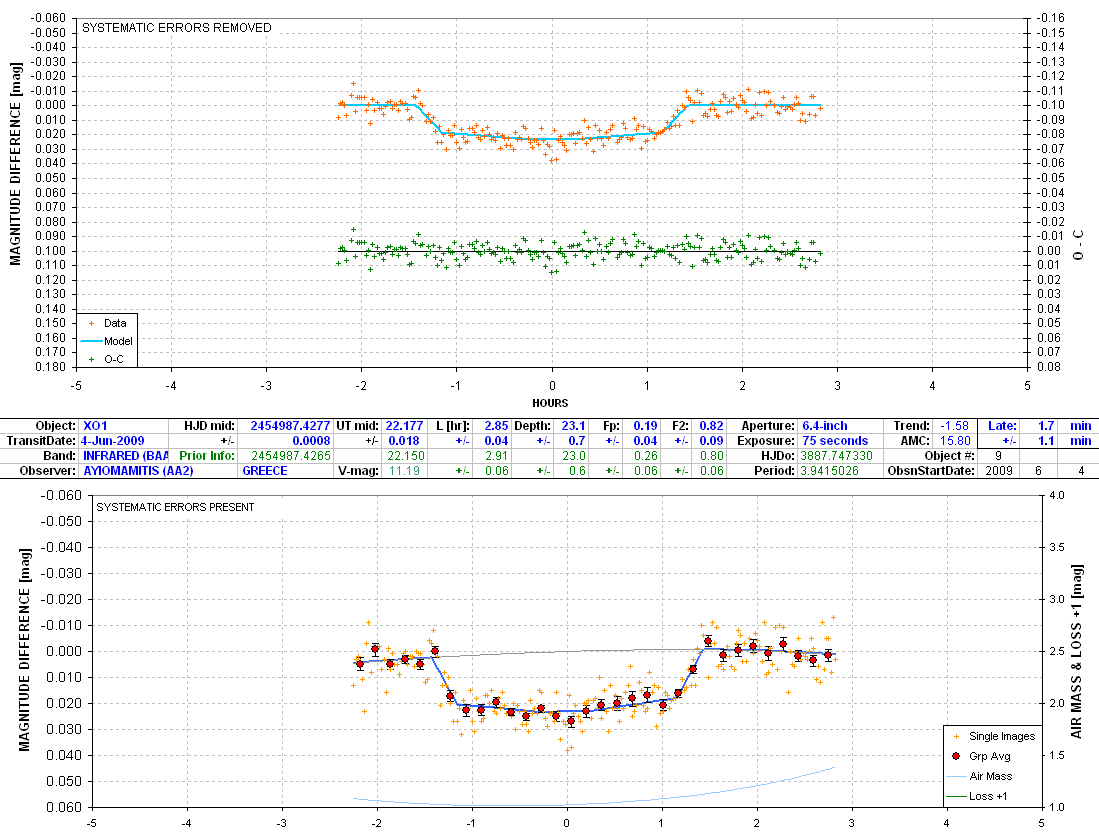This screenshot has height=832, width=1099.
Task: Select the observer name "AYIOMAMITIS (AA2)"
Action: (x=138, y=471)
